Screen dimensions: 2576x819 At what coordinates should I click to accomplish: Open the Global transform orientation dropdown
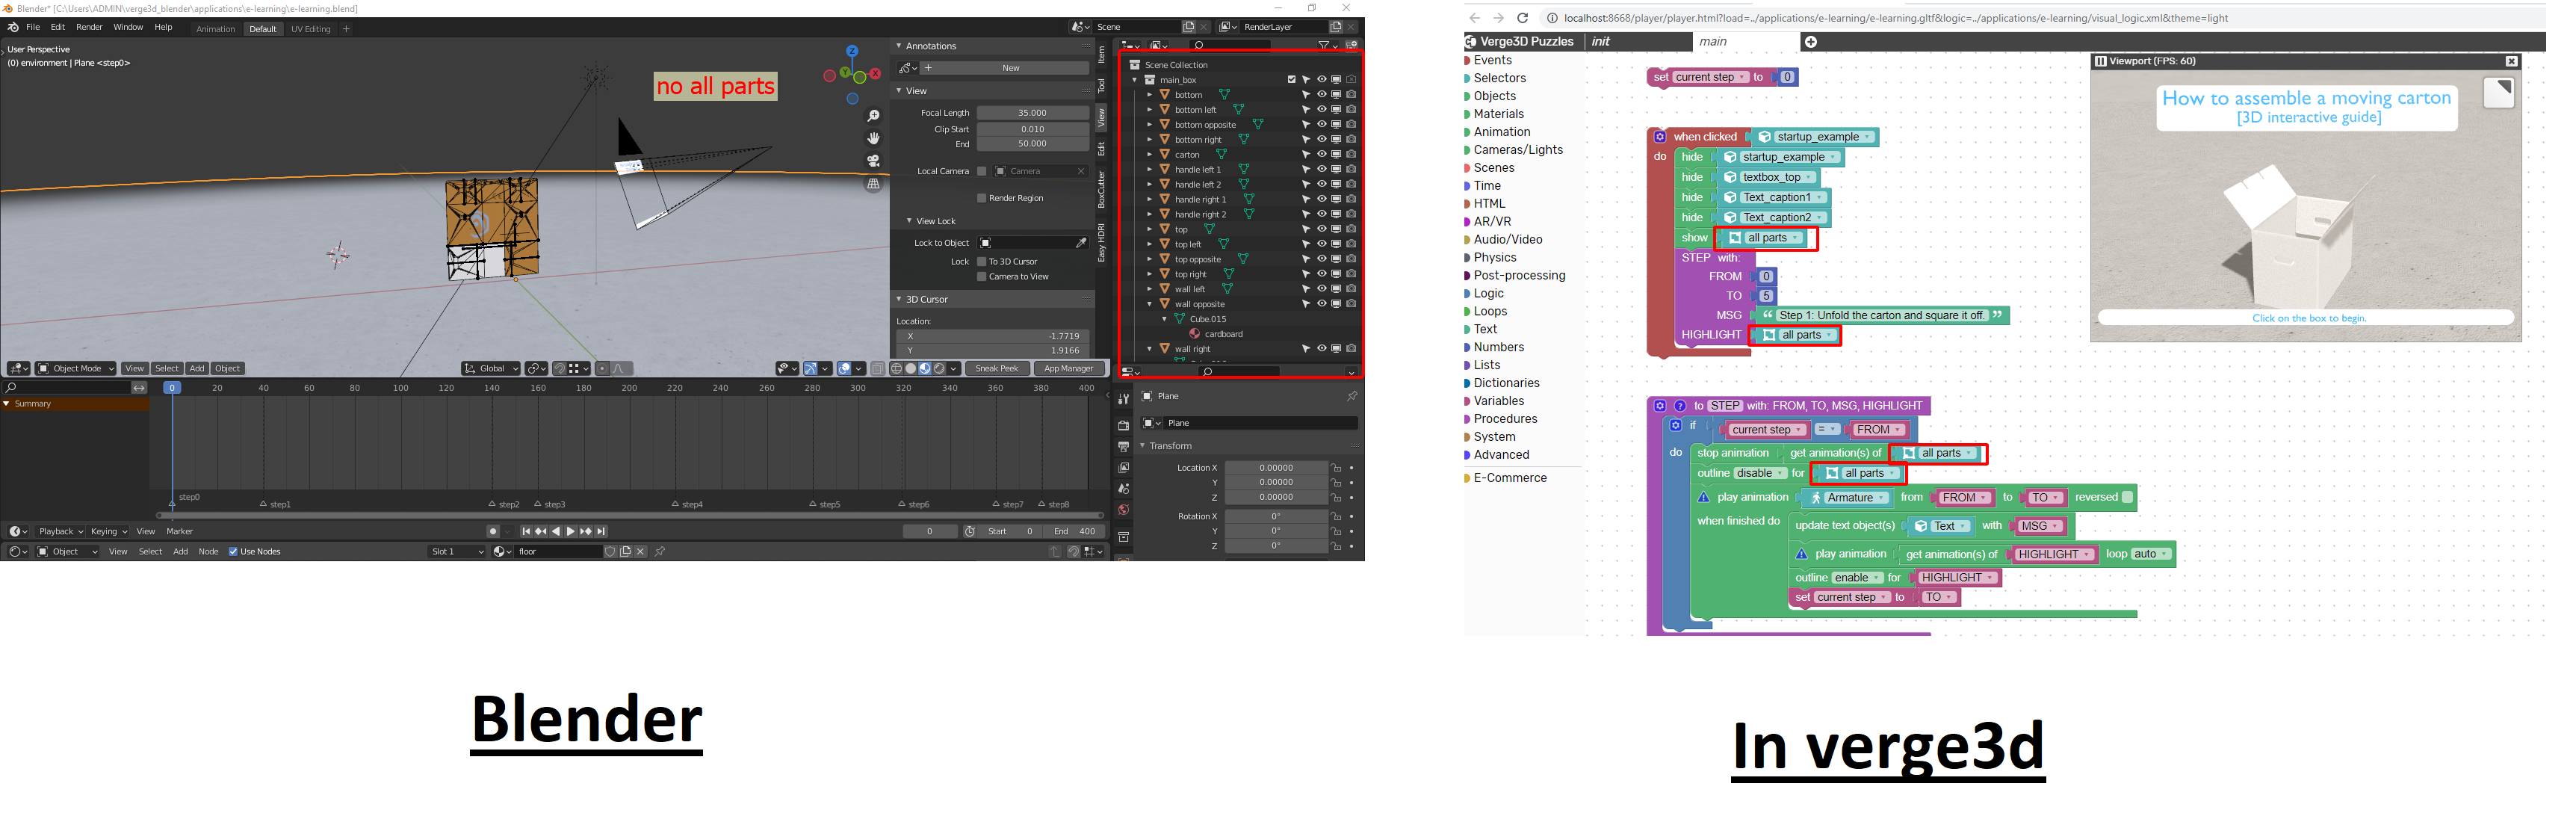(x=490, y=369)
